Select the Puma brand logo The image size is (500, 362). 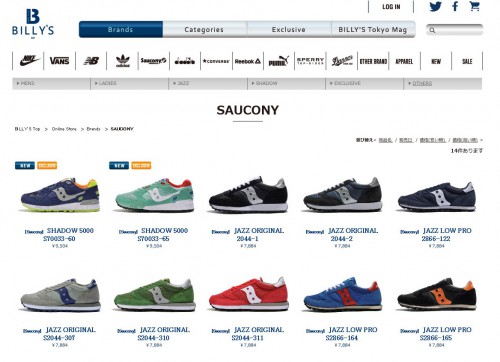[279, 61]
